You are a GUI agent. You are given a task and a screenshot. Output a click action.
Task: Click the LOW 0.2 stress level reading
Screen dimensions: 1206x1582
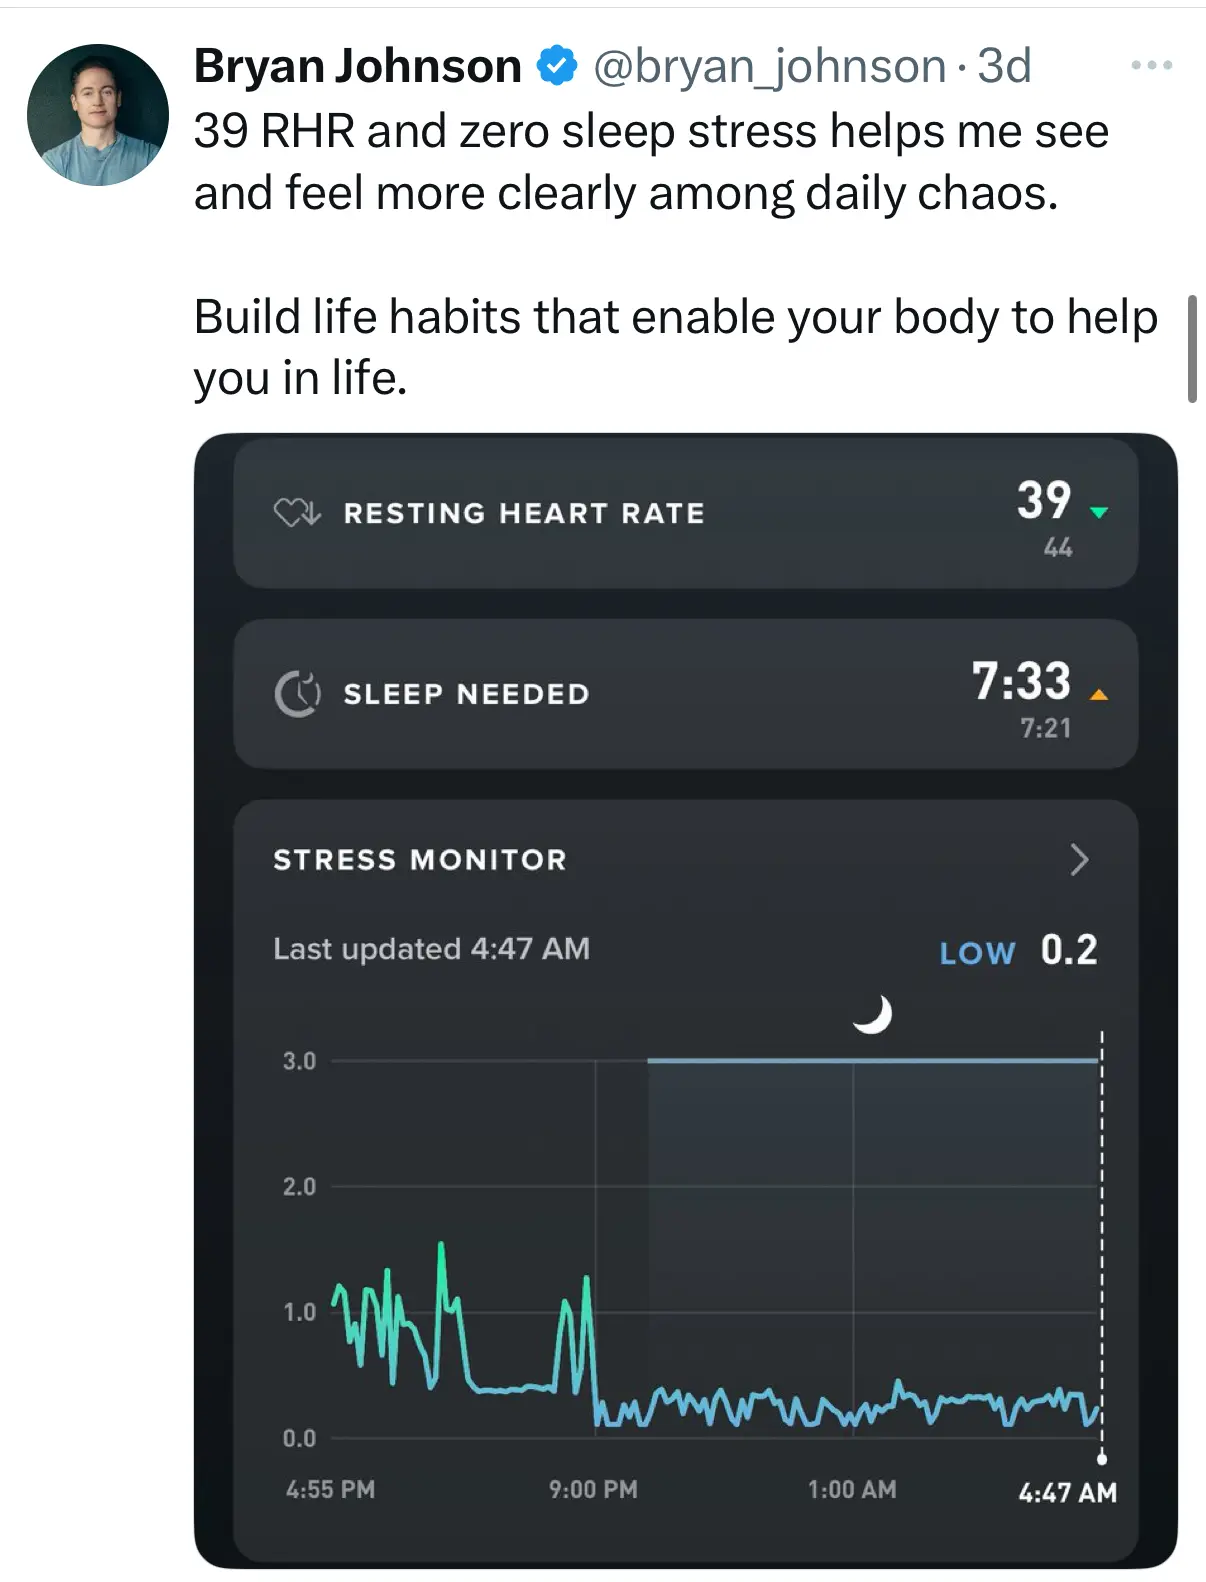[x=1018, y=950]
